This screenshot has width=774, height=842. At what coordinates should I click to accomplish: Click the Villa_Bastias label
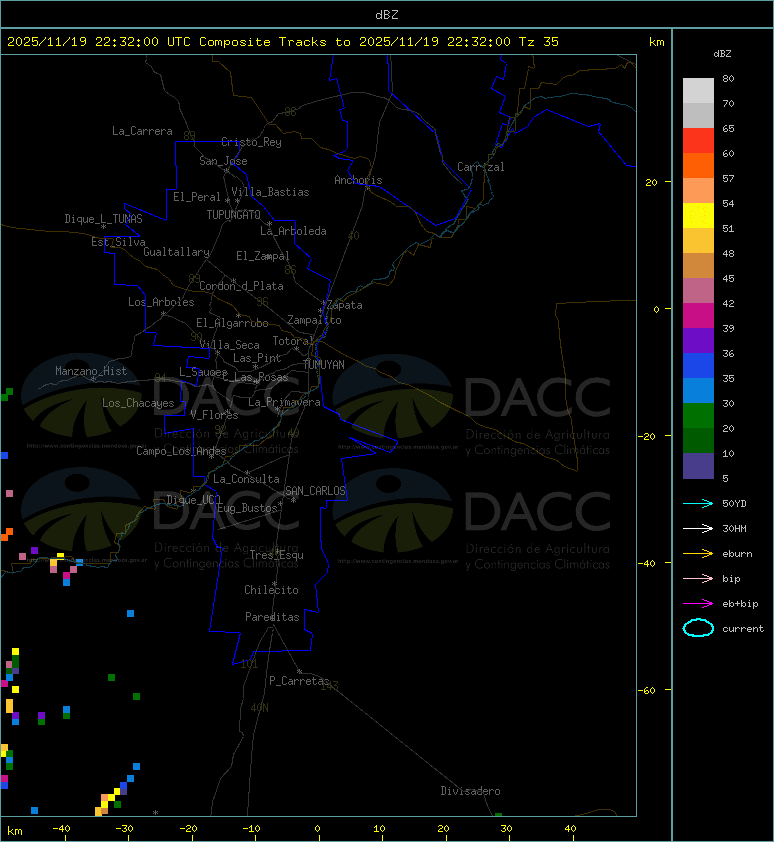click(271, 192)
